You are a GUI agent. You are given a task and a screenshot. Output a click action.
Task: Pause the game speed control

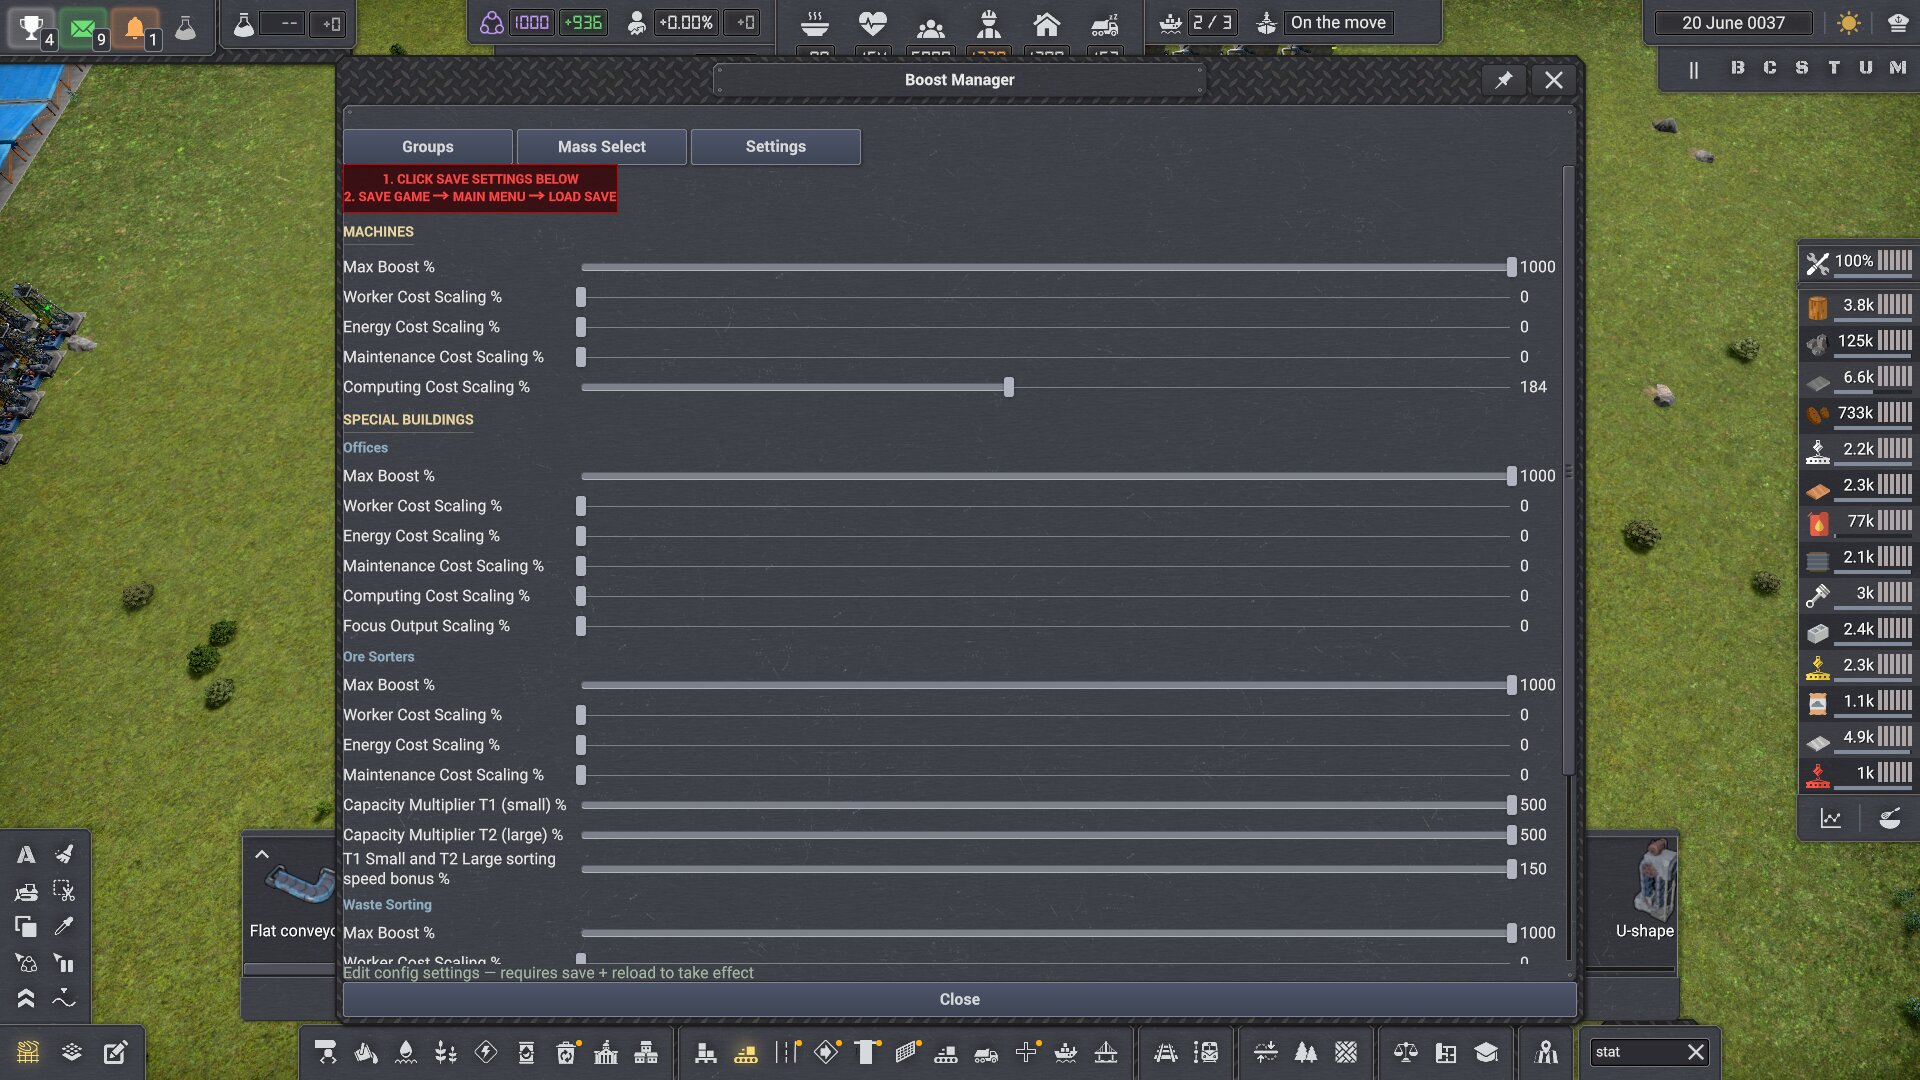click(x=1693, y=68)
